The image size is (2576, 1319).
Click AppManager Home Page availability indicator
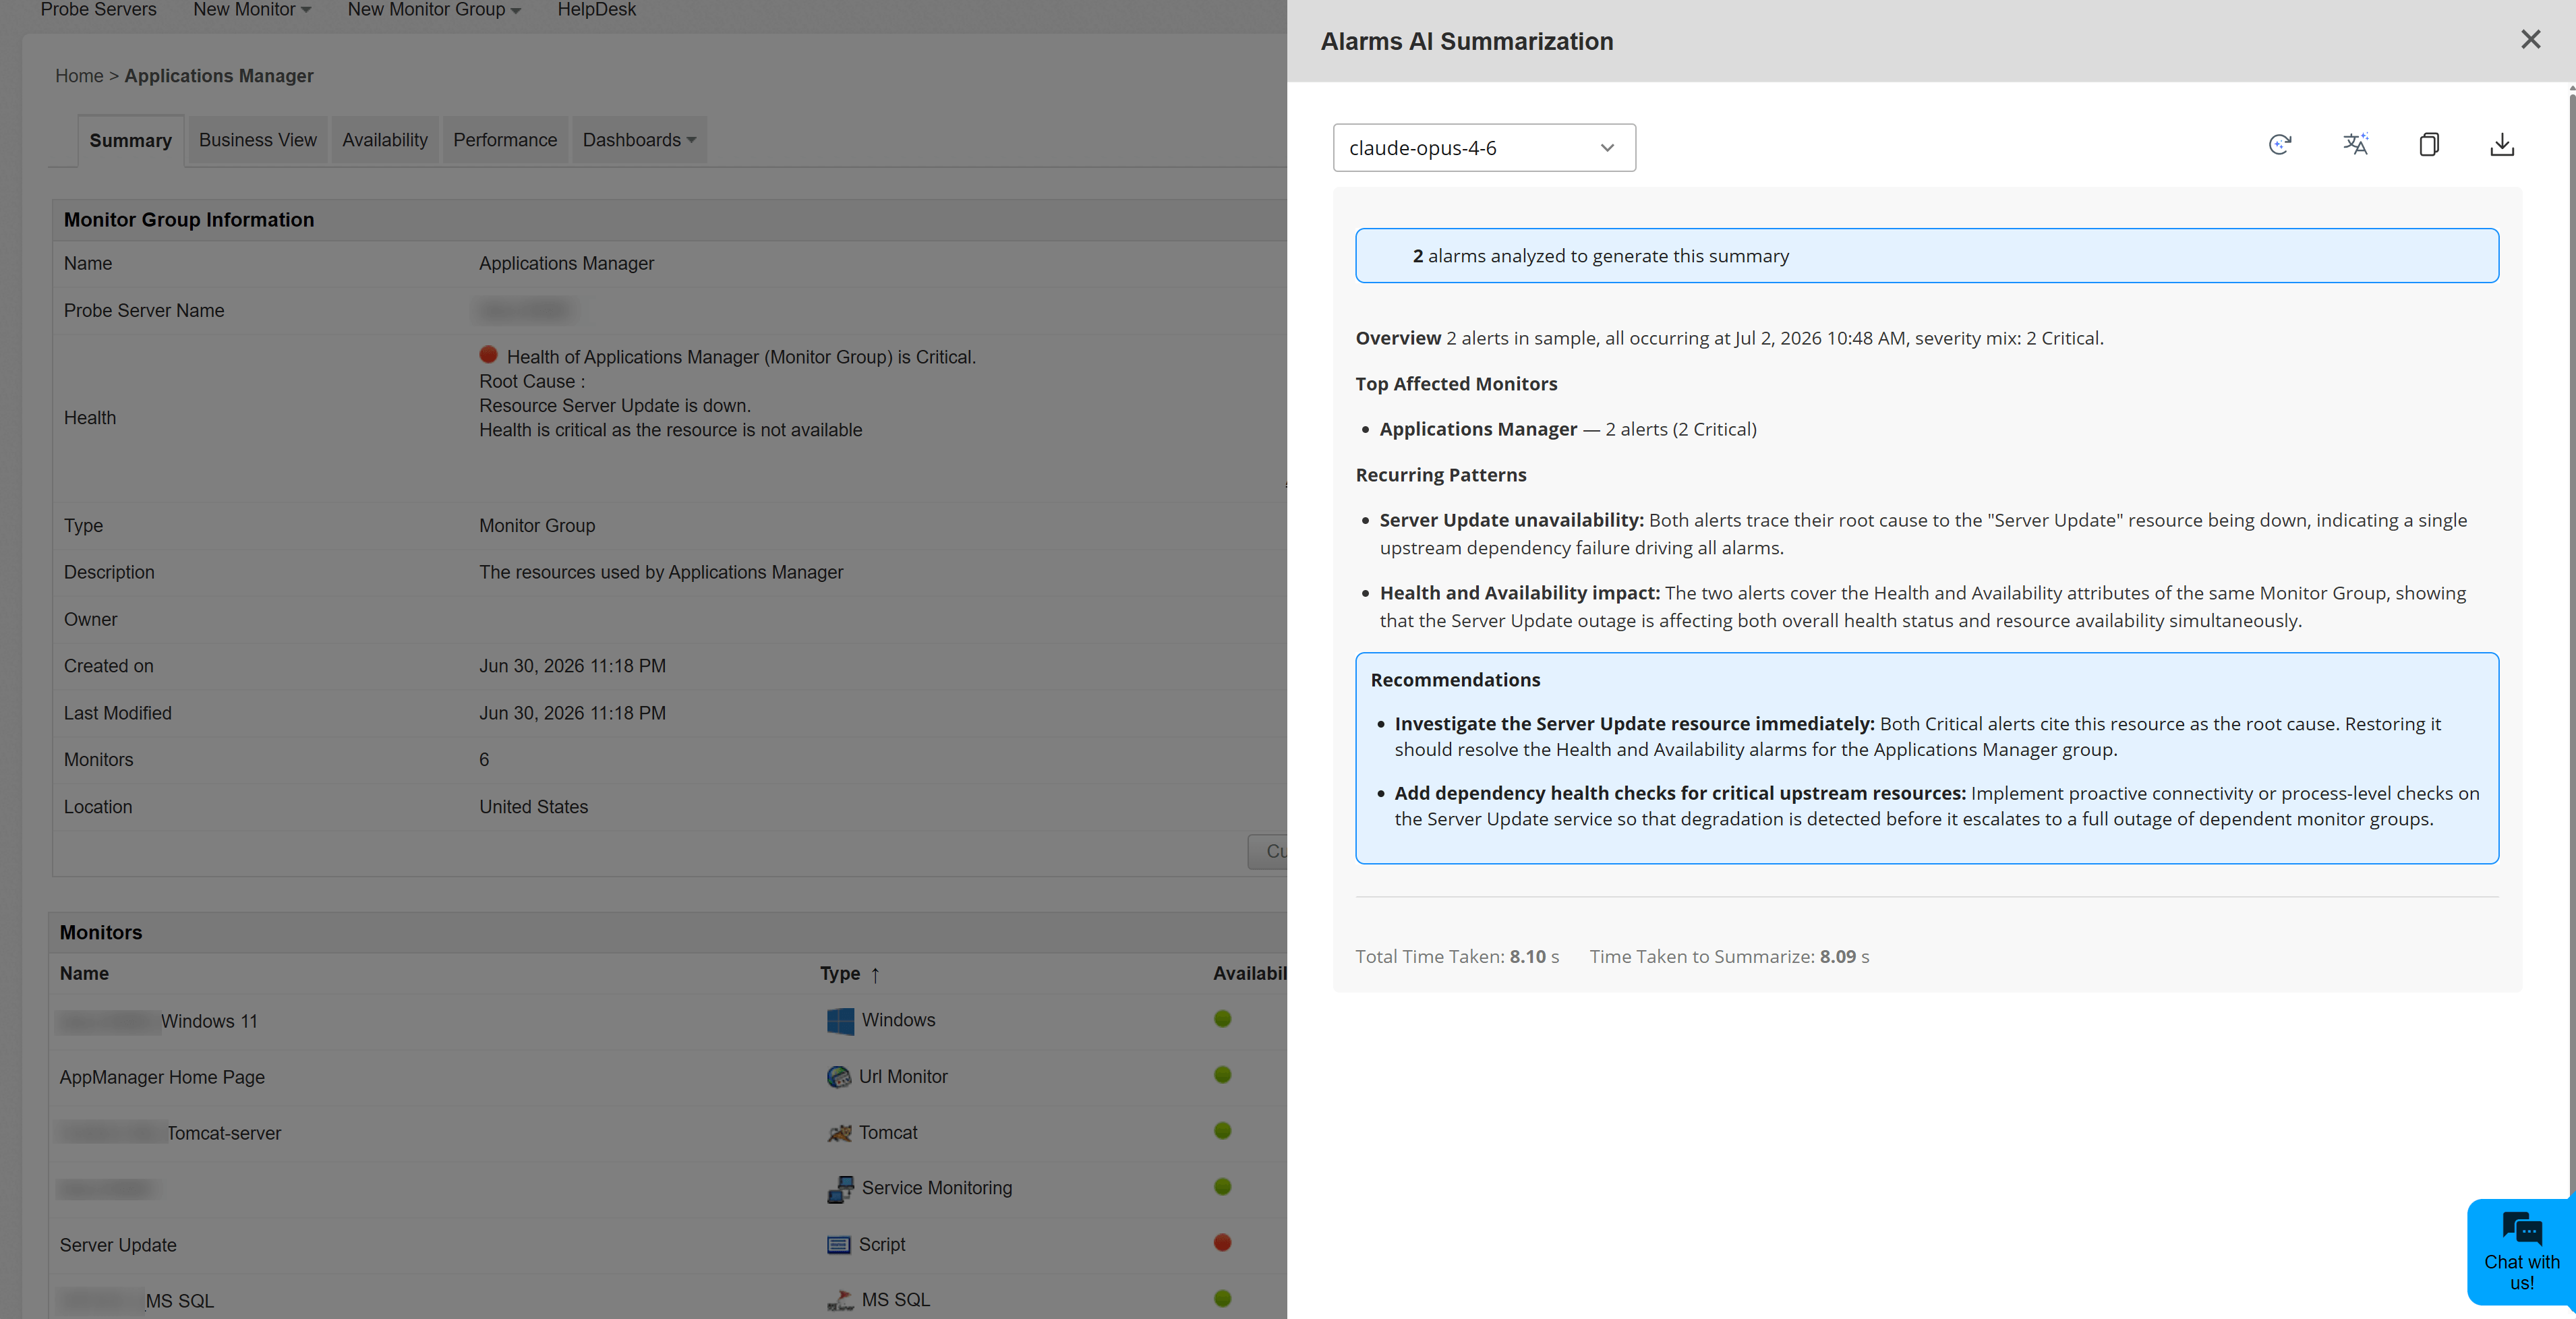click(x=1222, y=1075)
